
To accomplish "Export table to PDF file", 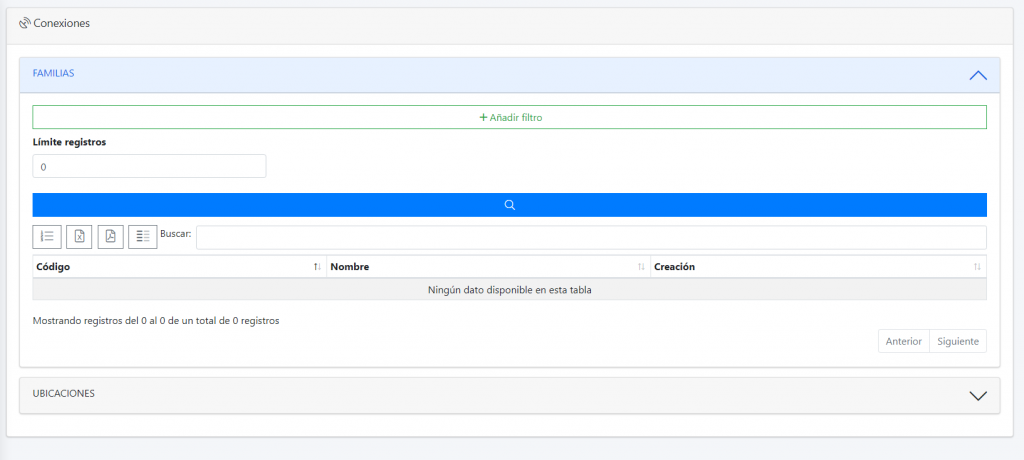I will pos(111,236).
